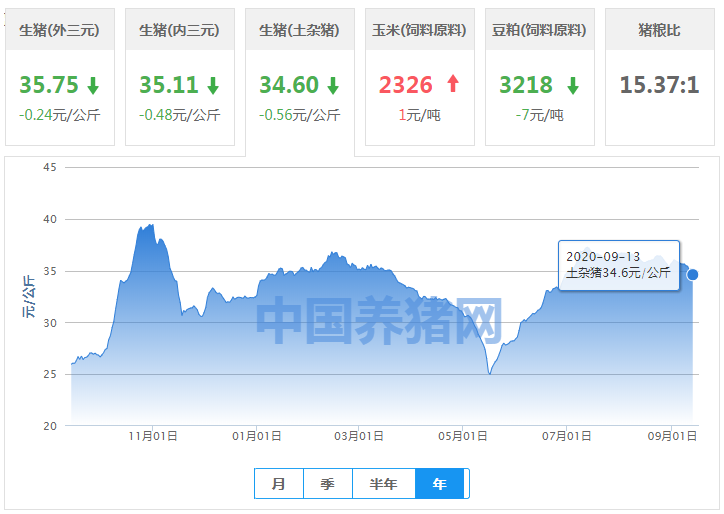The height and width of the screenshot is (514, 724).
Task: Click the green down arrow beside 35.11
Action: click(213, 86)
